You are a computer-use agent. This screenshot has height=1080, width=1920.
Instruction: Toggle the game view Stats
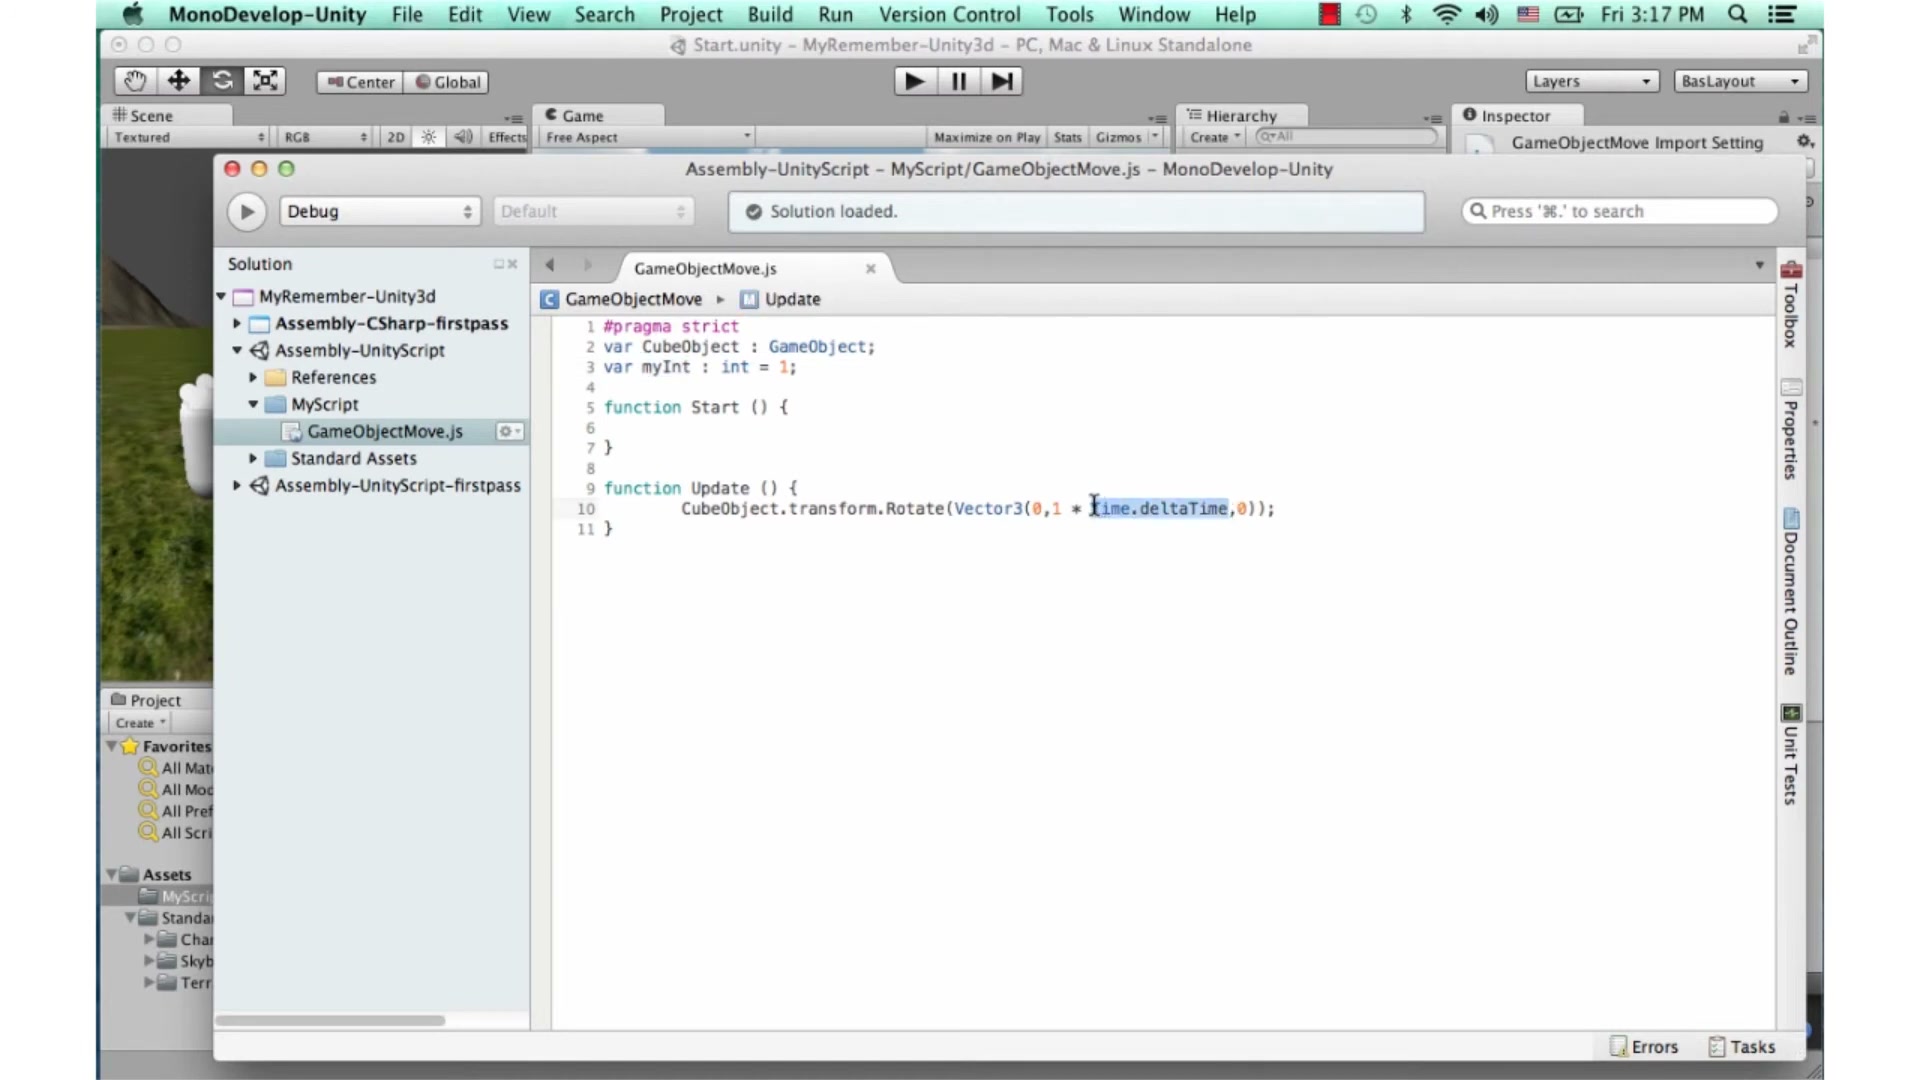tap(1067, 137)
